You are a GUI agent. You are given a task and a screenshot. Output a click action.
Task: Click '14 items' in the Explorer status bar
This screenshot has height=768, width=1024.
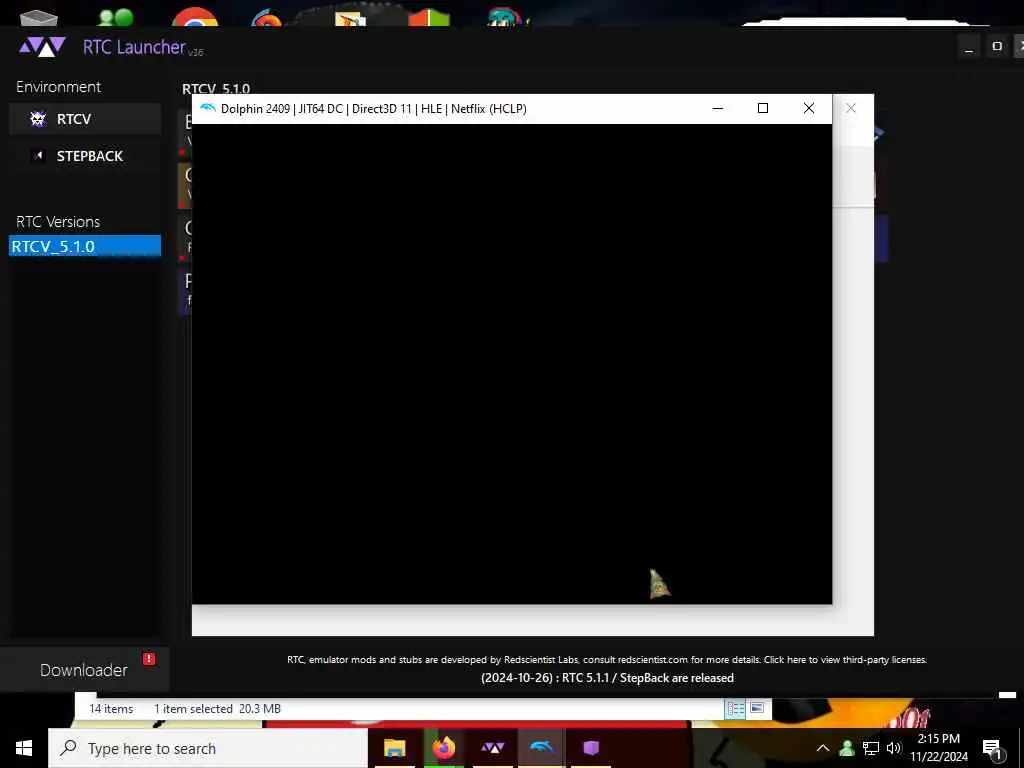[111, 709]
